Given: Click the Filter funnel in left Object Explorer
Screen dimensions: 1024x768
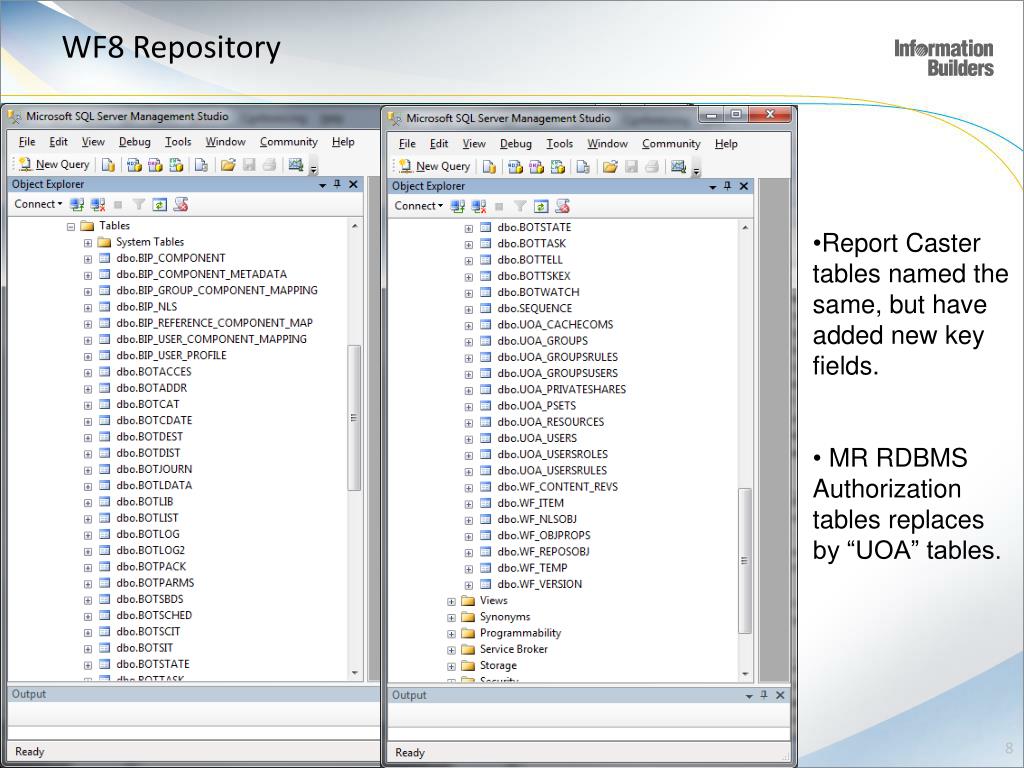Looking at the screenshot, I should [138, 204].
